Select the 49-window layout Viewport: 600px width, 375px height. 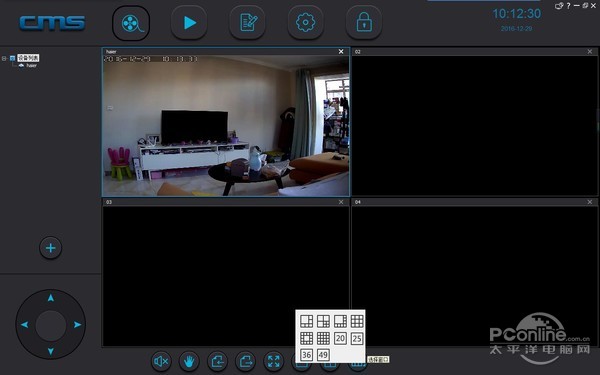(323, 355)
